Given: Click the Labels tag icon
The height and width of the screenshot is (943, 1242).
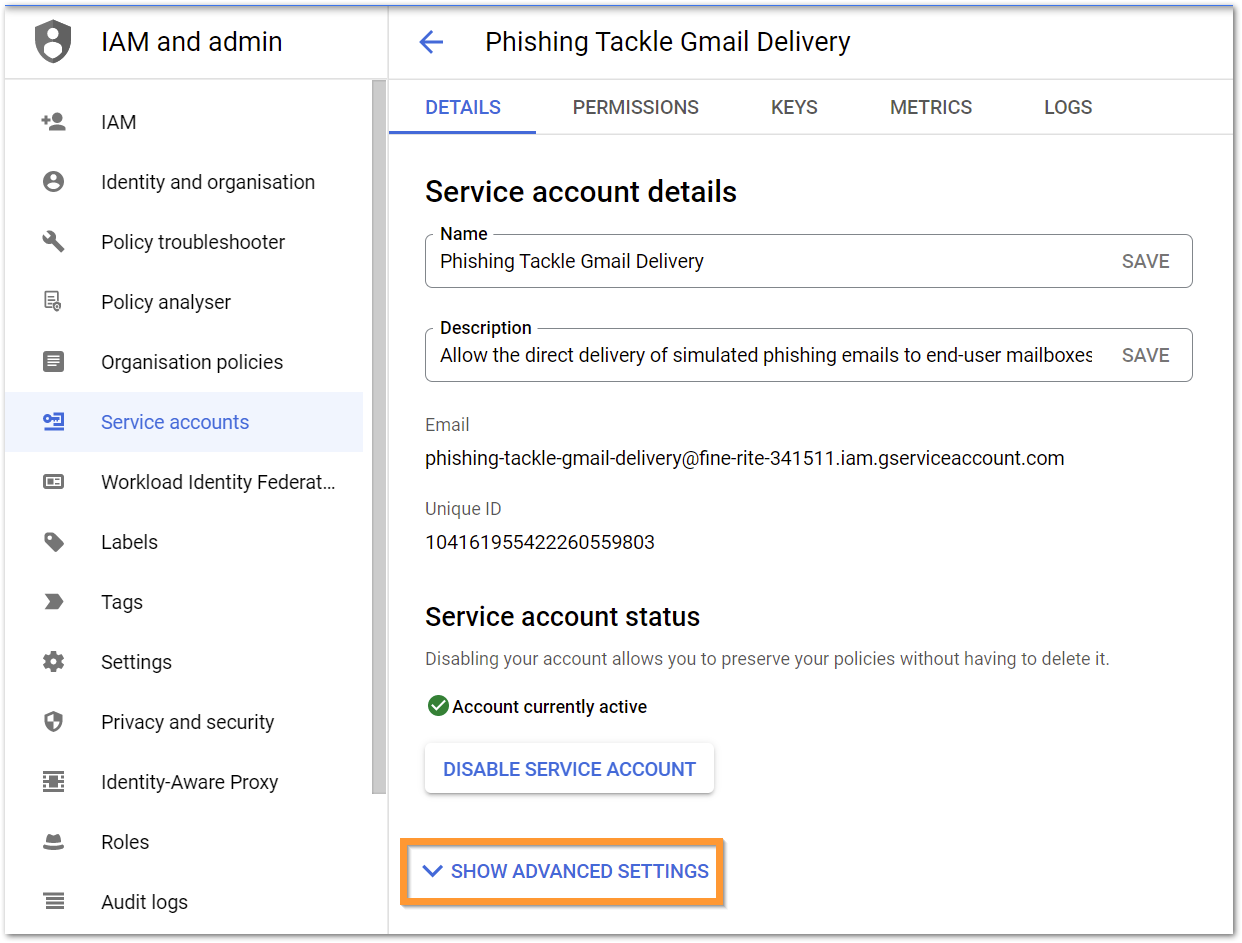Looking at the screenshot, I should pyautogui.click(x=54, y=542).
